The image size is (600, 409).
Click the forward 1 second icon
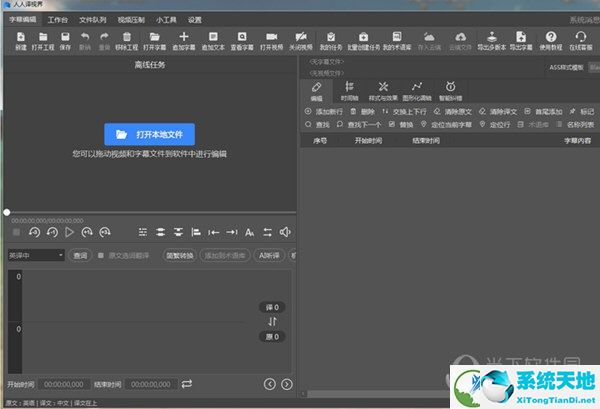87,232
